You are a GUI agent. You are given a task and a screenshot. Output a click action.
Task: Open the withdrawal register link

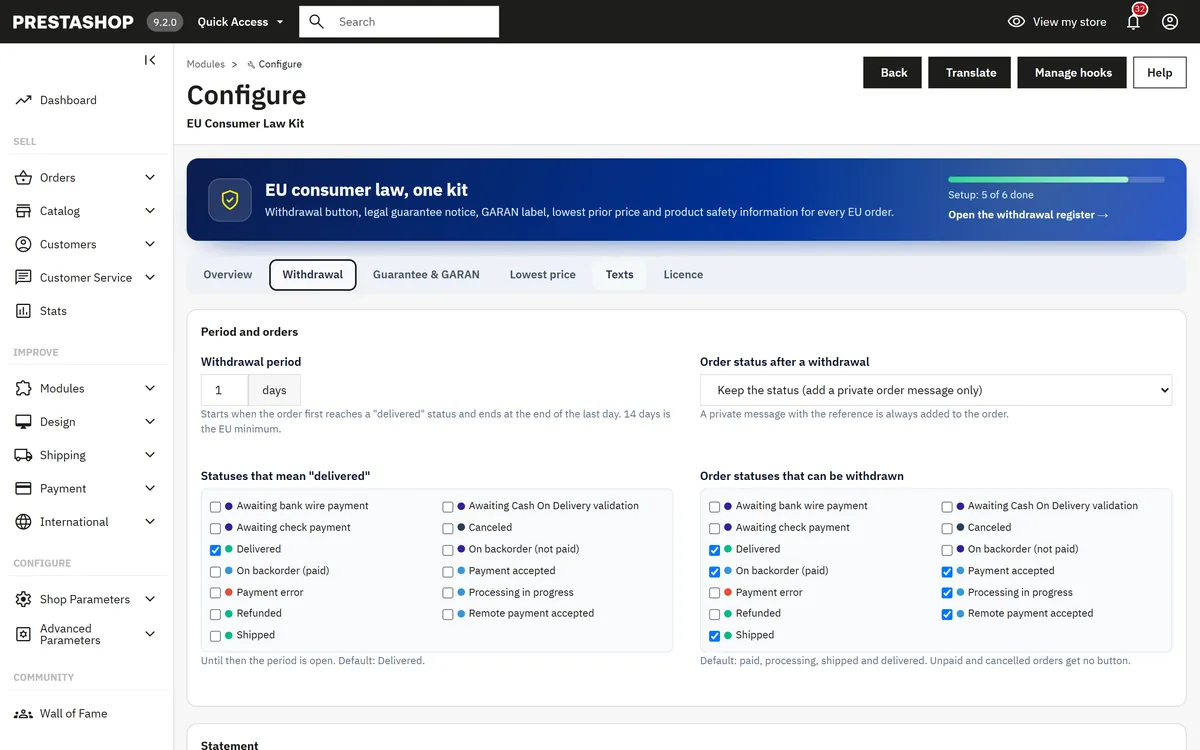pos(1028,215)
